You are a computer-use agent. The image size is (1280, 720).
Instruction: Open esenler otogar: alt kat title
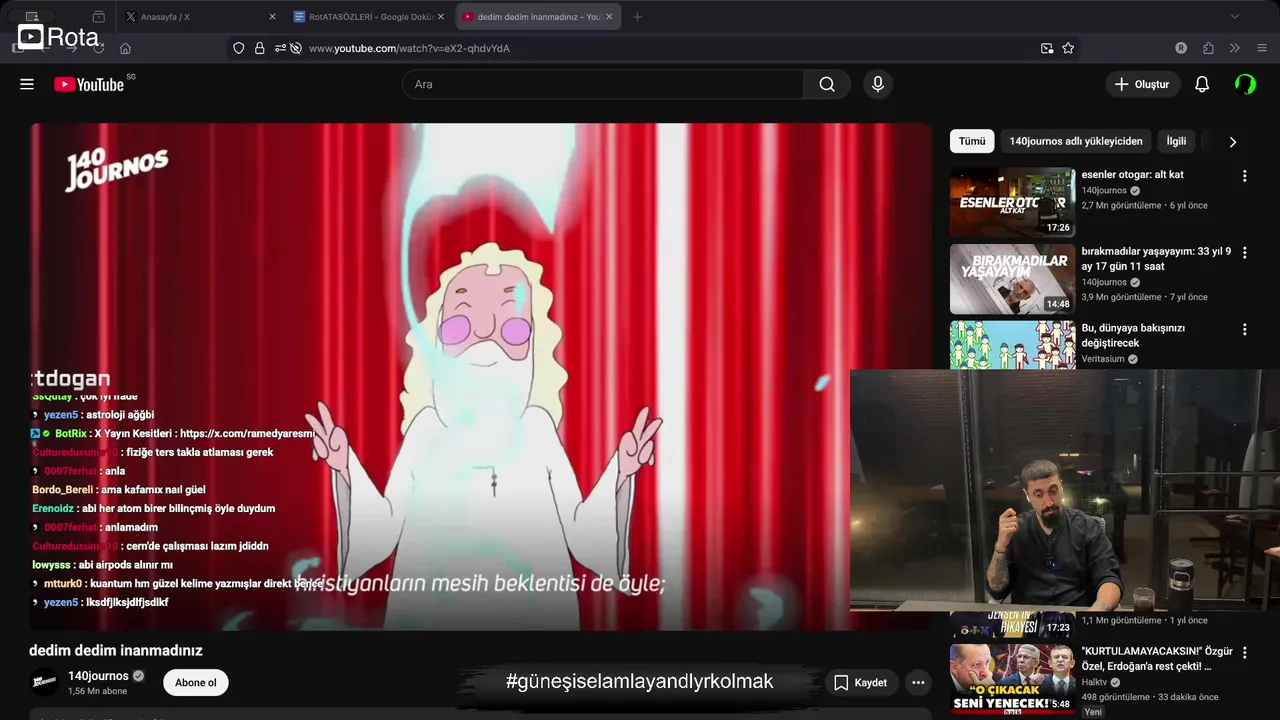pos(1132,174)
